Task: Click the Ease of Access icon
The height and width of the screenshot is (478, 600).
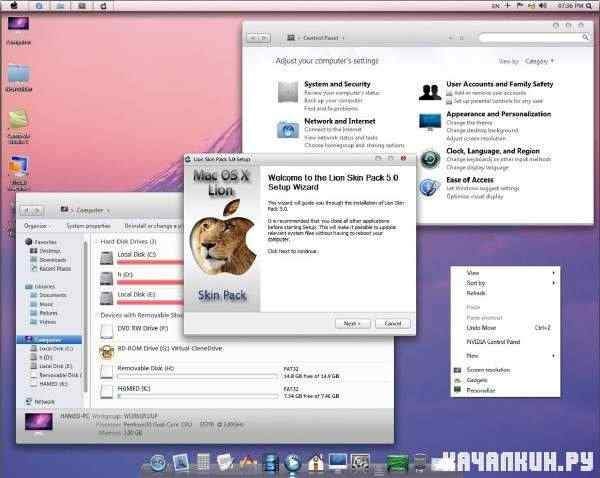Action: click(429, 188)
